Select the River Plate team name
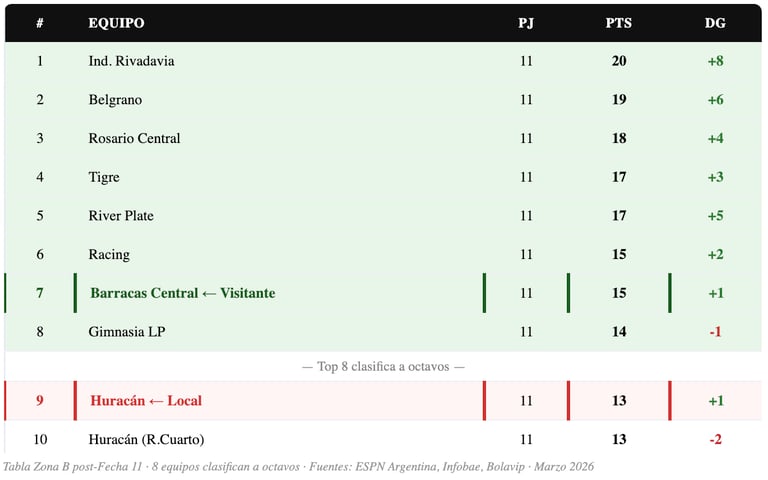This screenshot has height=480, width=768. (x=121, y=216)
